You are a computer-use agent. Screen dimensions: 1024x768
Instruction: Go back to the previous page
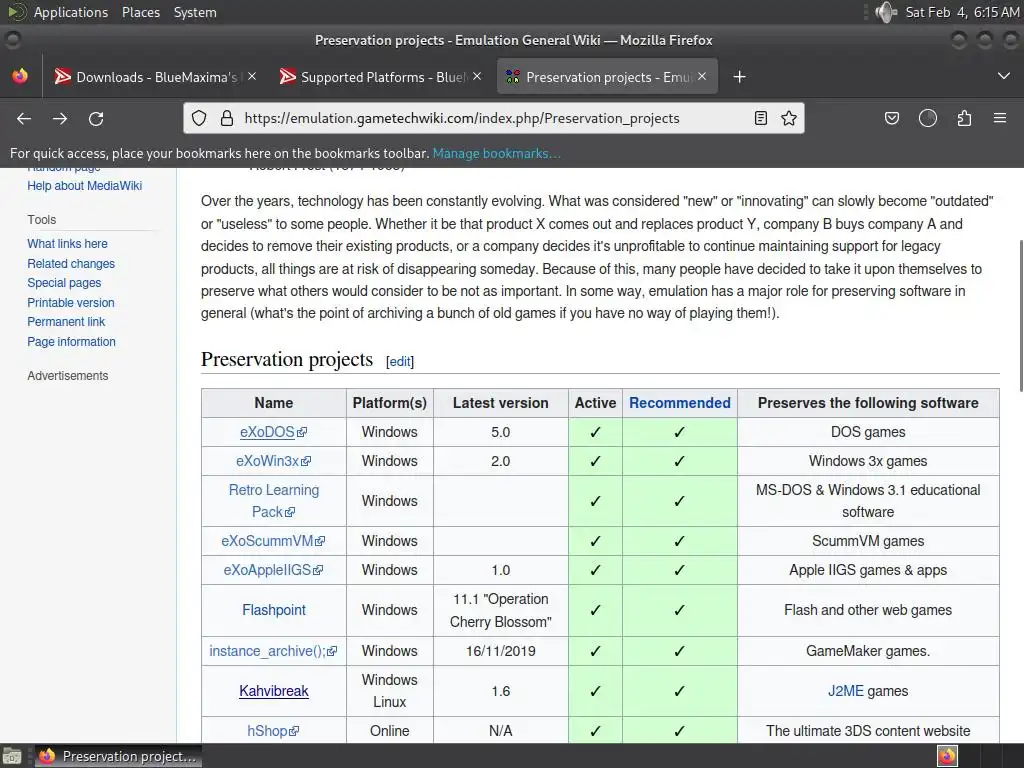click(24, 118)
